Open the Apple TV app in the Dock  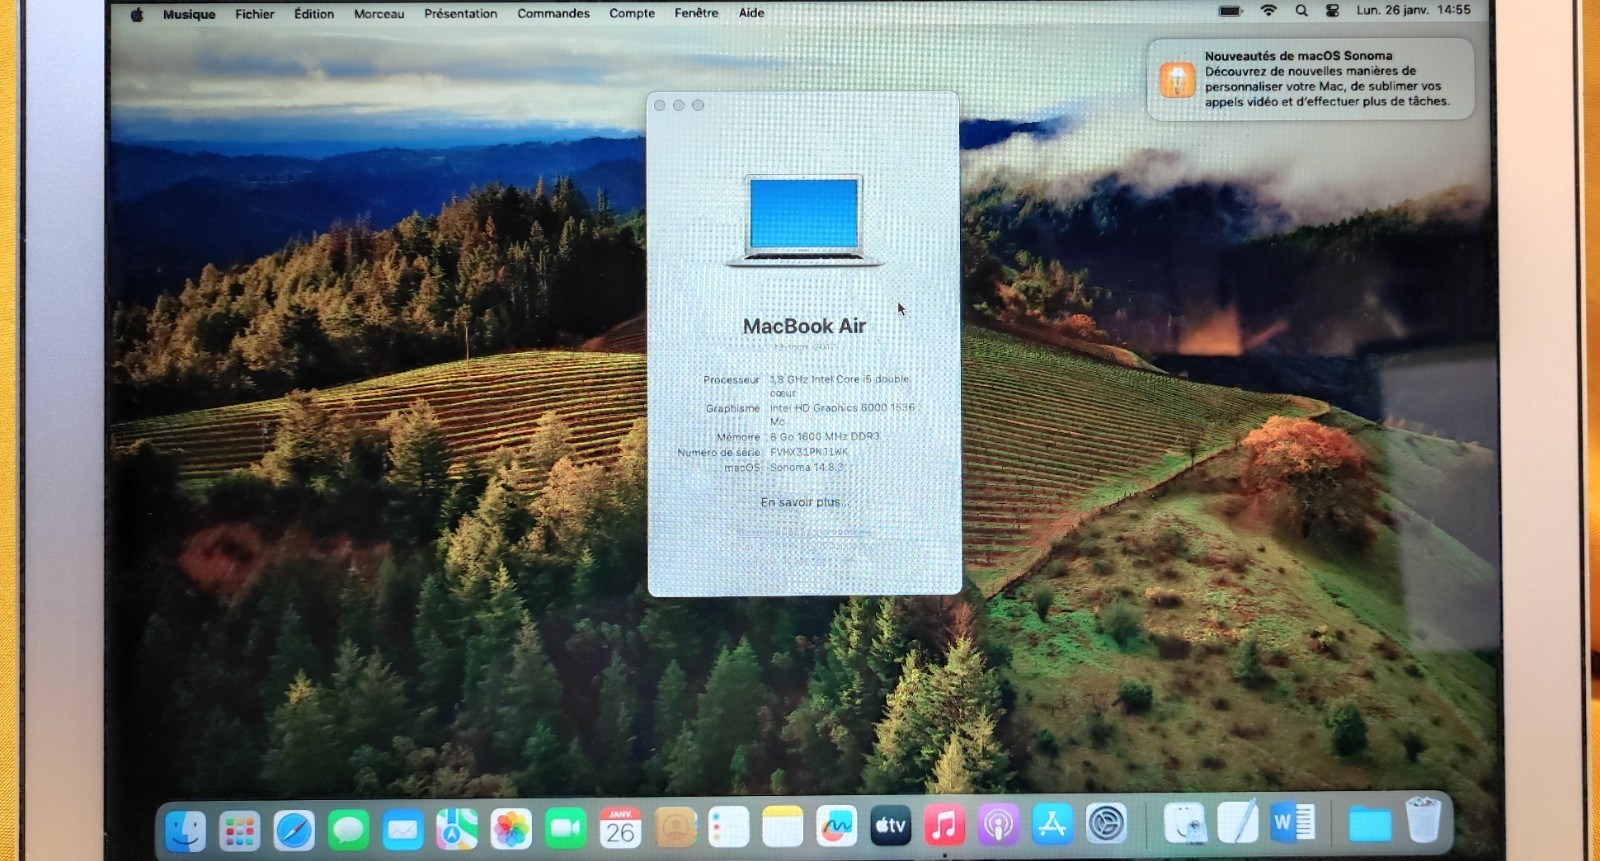890,826
